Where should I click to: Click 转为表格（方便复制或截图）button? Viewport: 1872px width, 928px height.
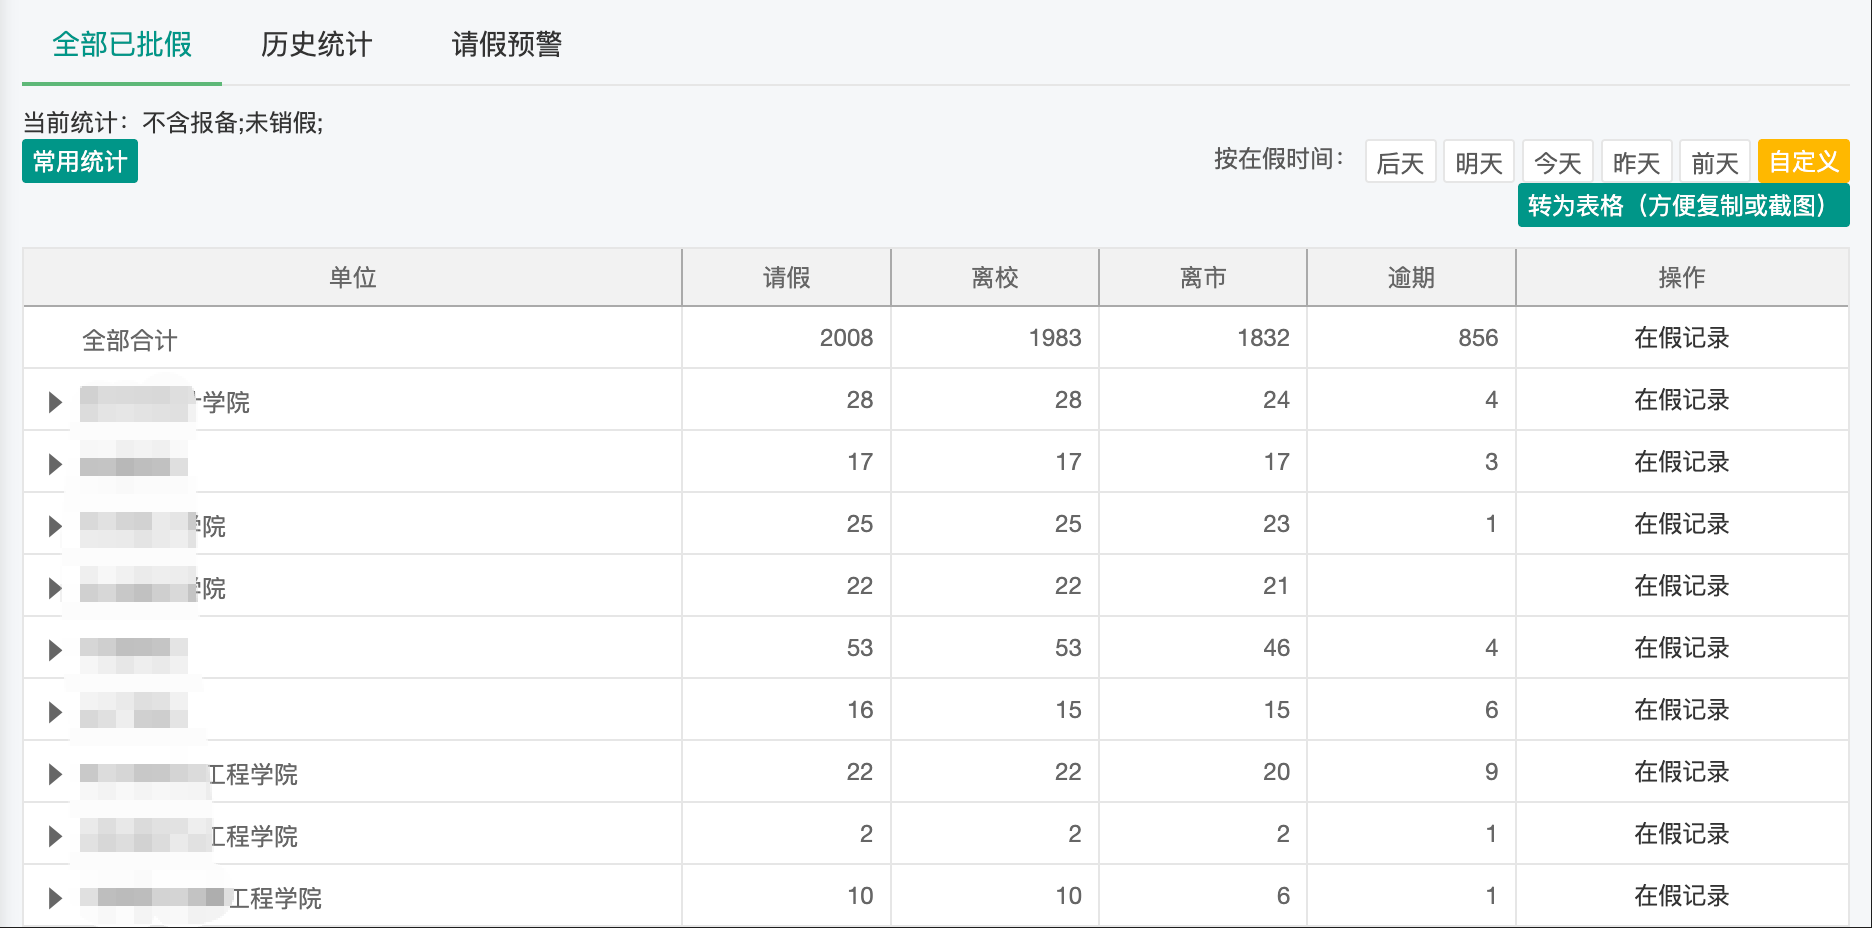(x=1683, y=206)
